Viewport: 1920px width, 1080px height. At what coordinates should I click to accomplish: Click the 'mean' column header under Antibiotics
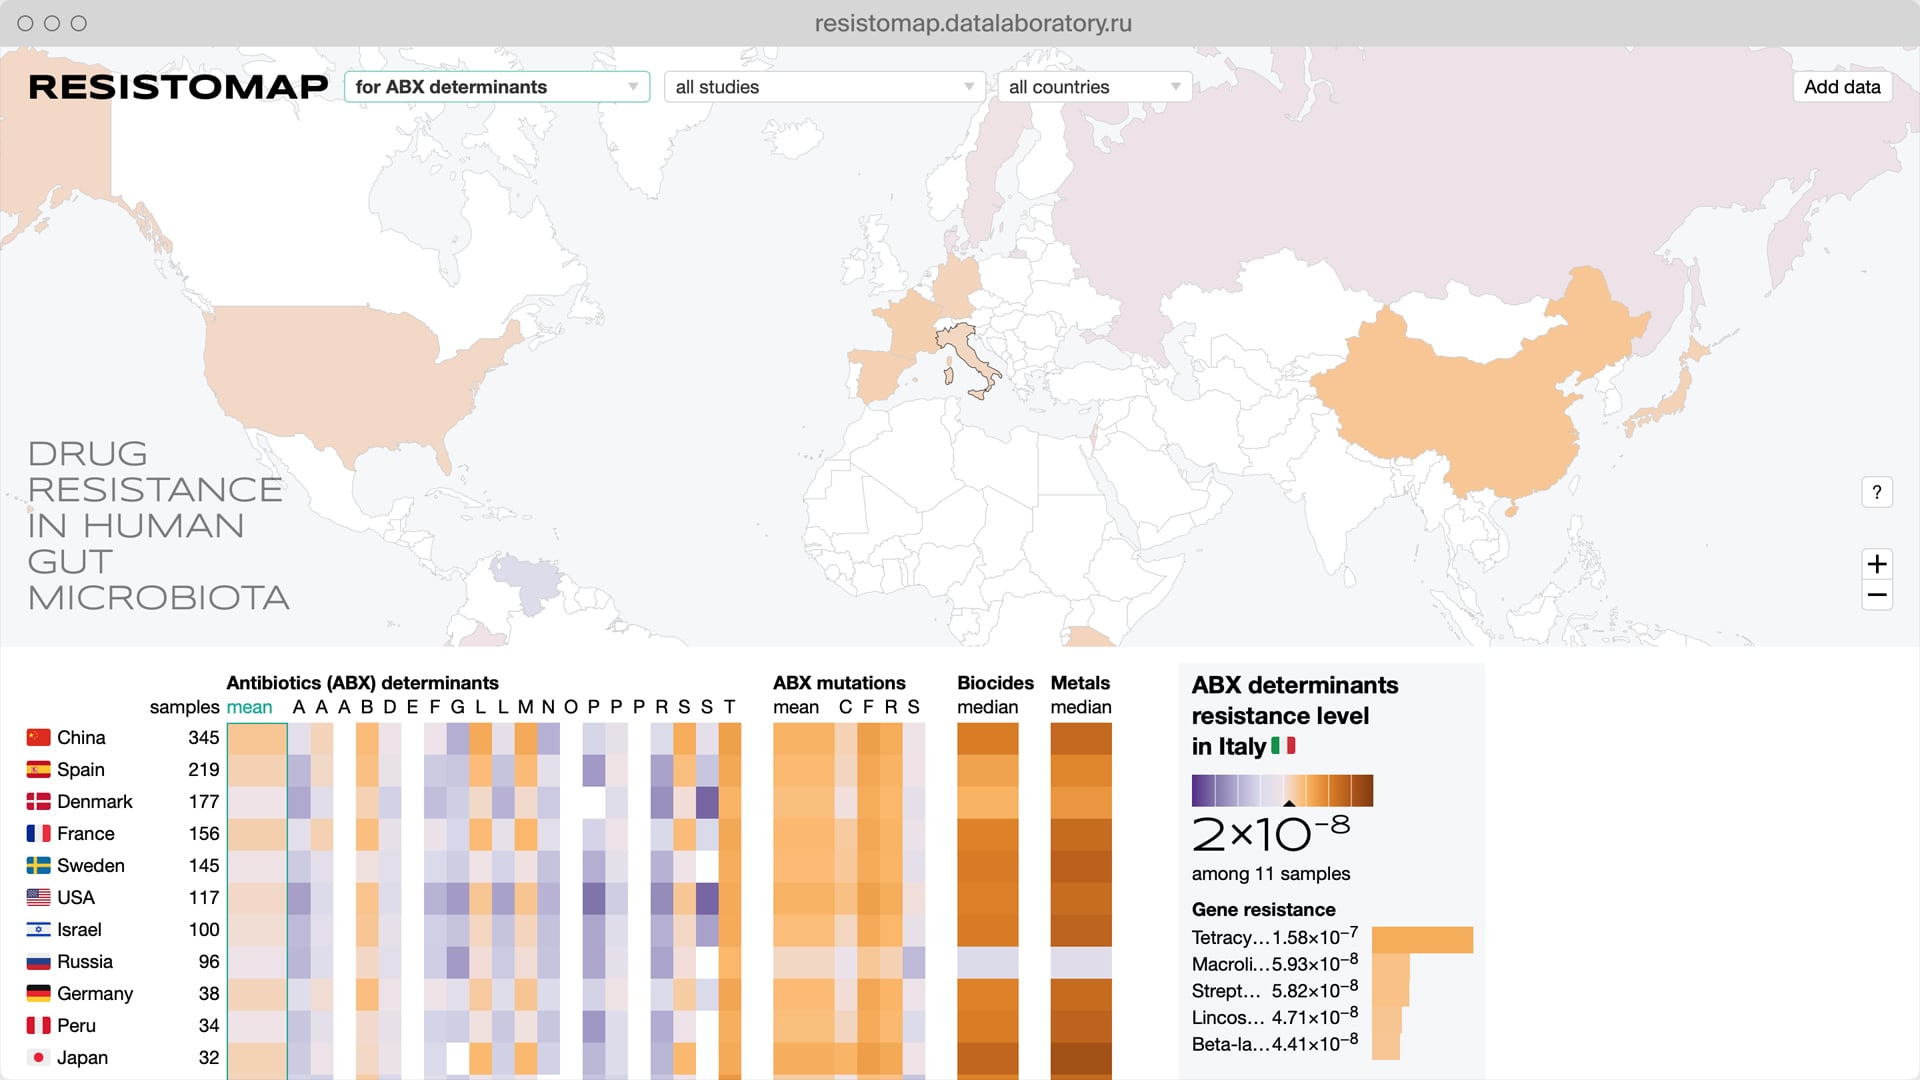coord(249,707)
